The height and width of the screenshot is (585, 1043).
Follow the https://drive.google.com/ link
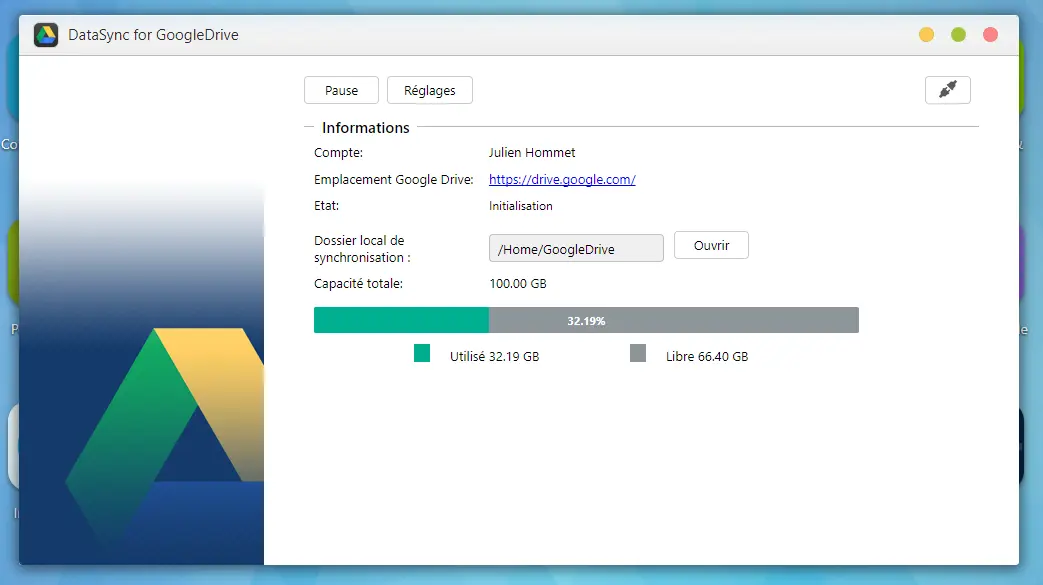click(562, 179)
